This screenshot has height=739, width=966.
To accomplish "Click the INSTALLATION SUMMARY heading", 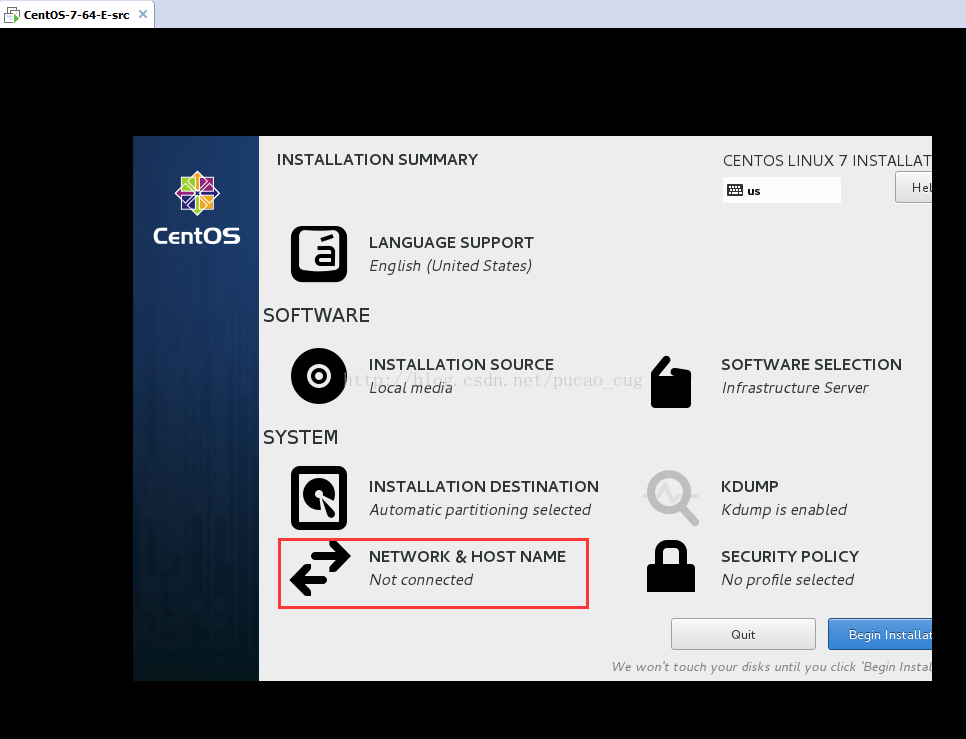I will tap(377, 160).
